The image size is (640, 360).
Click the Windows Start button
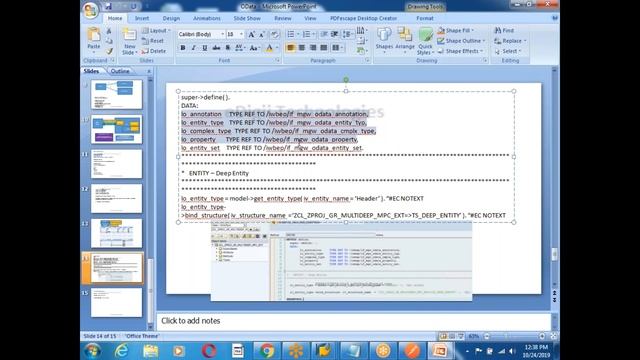(92, 351)
